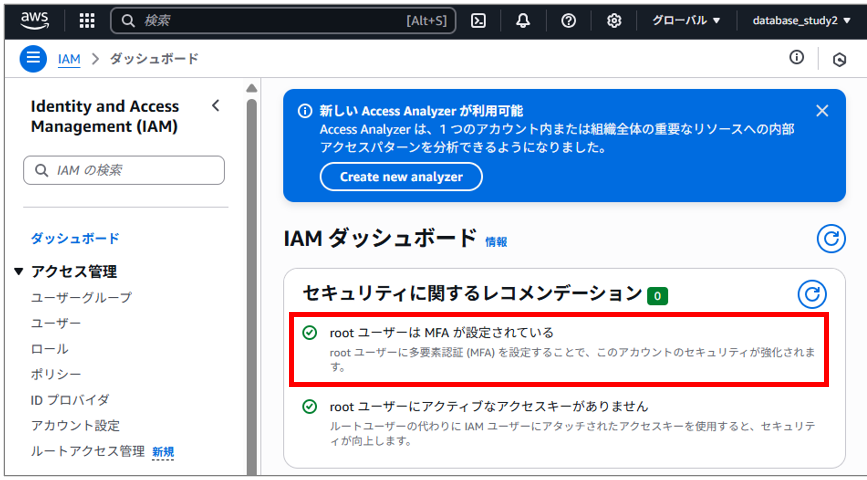
Task: Follow the IAM breadcrumb link
Action: (x=69, y=59)
